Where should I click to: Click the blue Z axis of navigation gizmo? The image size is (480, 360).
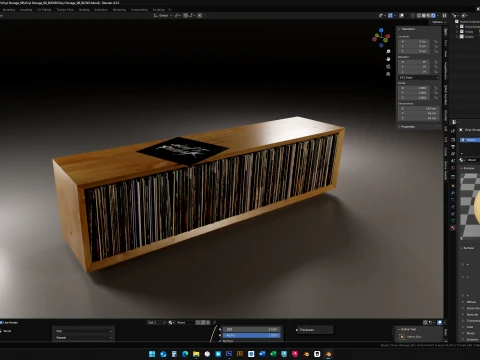pyautogui.click(x=381, y=30)
